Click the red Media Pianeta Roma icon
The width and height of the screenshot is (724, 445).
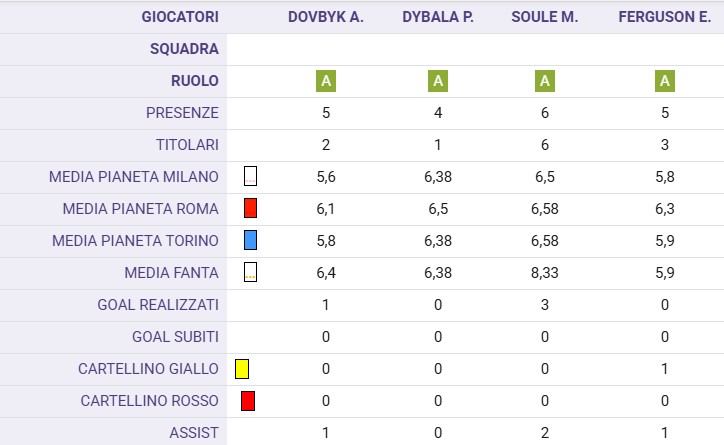[x=250, y=209]
